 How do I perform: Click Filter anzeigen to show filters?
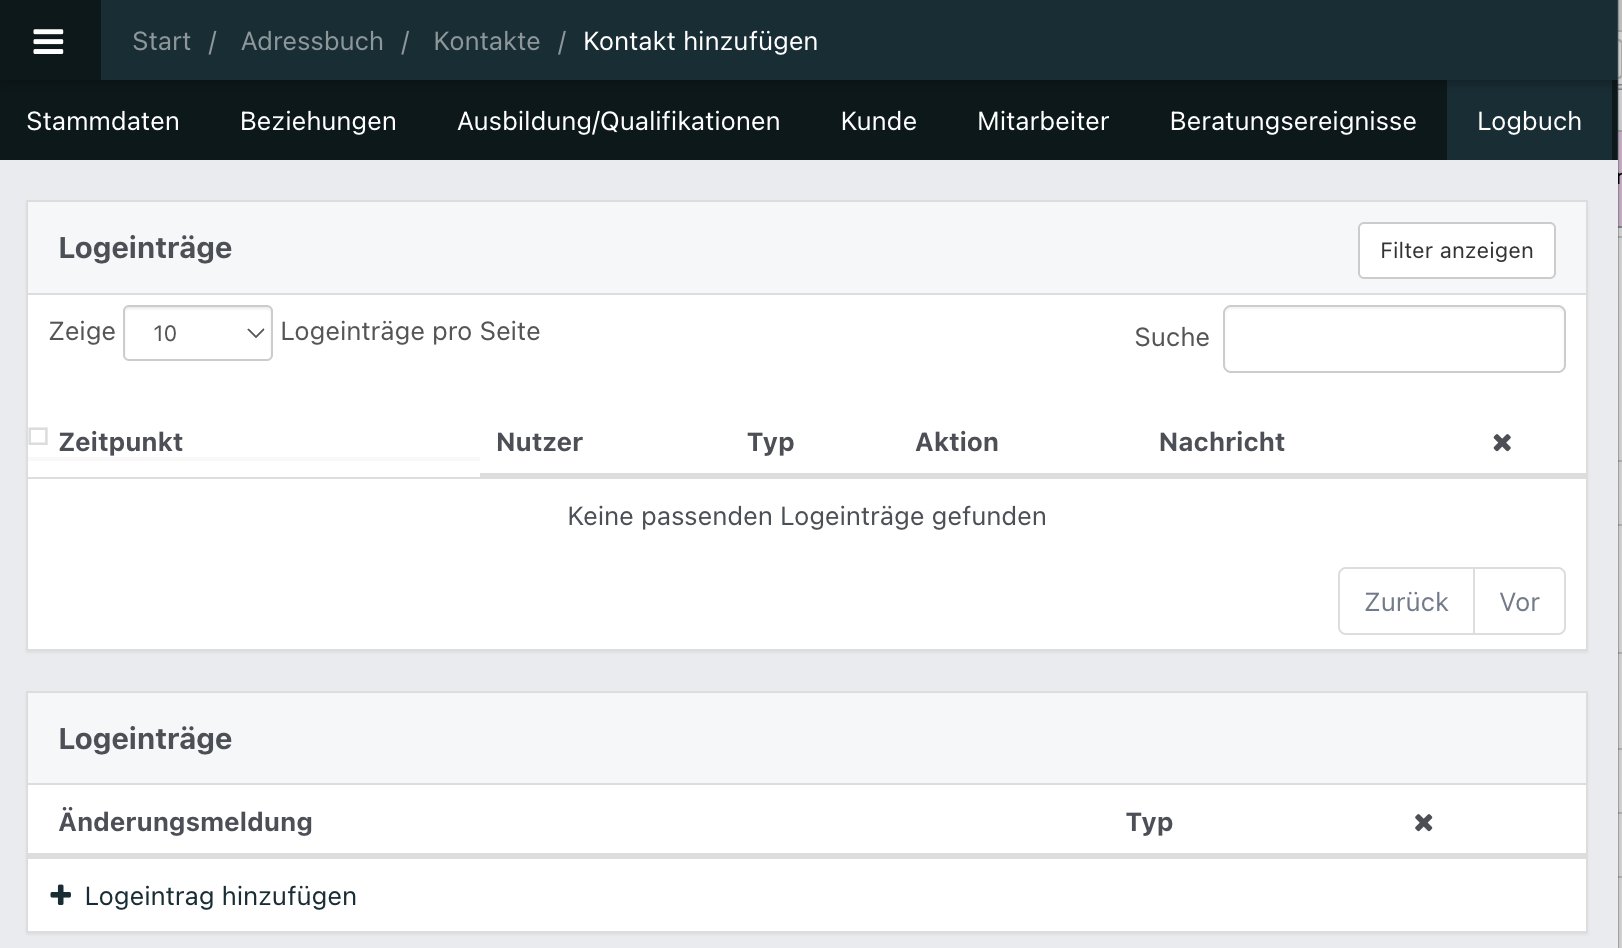(x=1456, y=250)
